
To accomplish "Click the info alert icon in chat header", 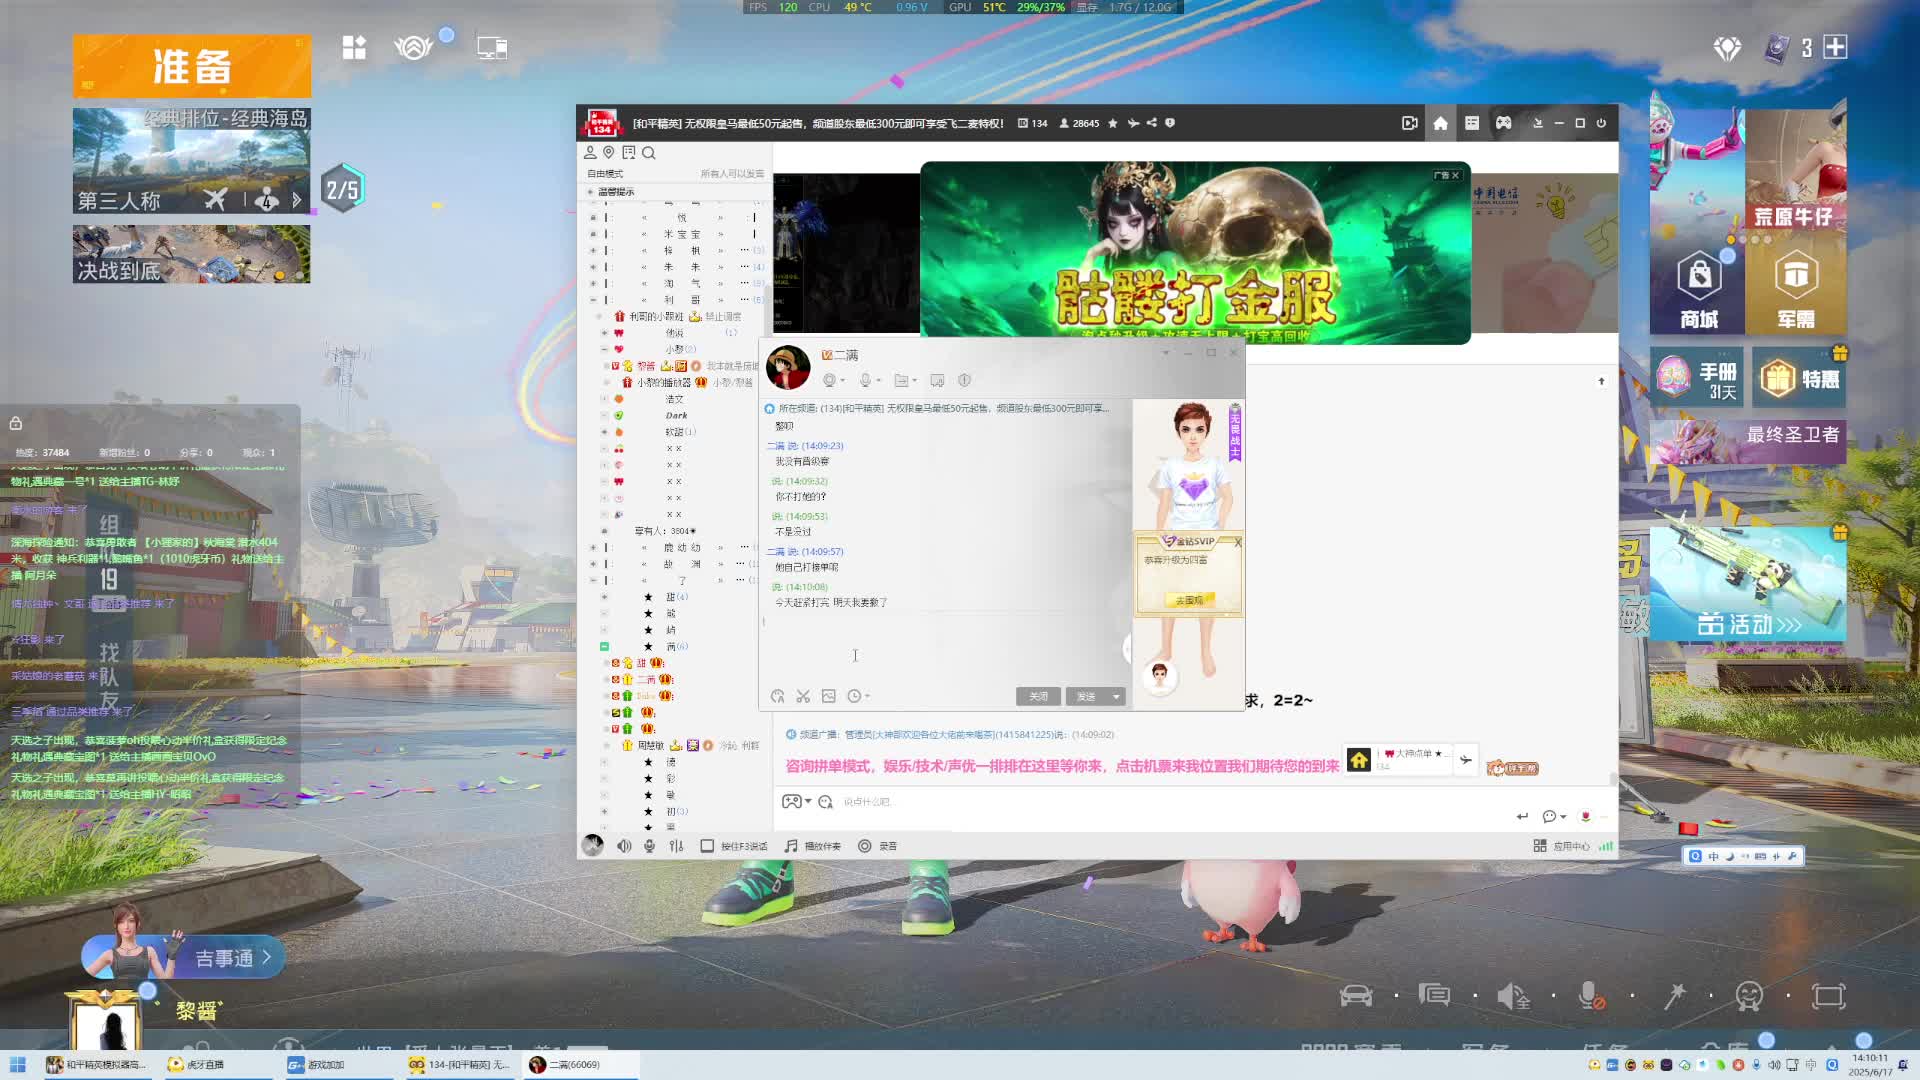I will (x=965, y=380).
